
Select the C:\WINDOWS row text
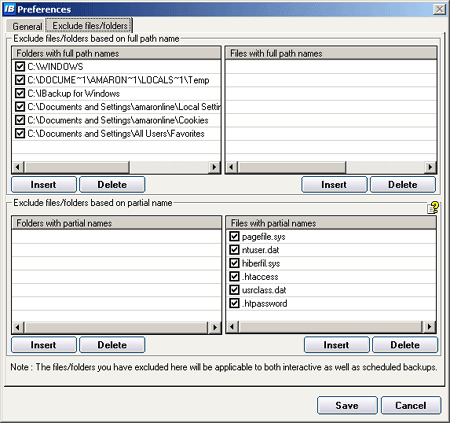point(55,66)
